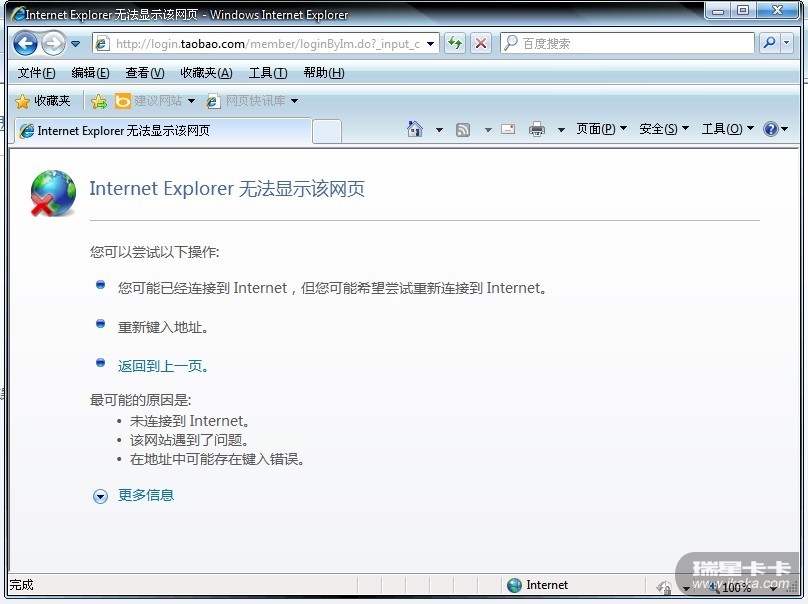Click the 该网站遇到了问题 reason text
This screenshot has height=604, width=808.
189,440
